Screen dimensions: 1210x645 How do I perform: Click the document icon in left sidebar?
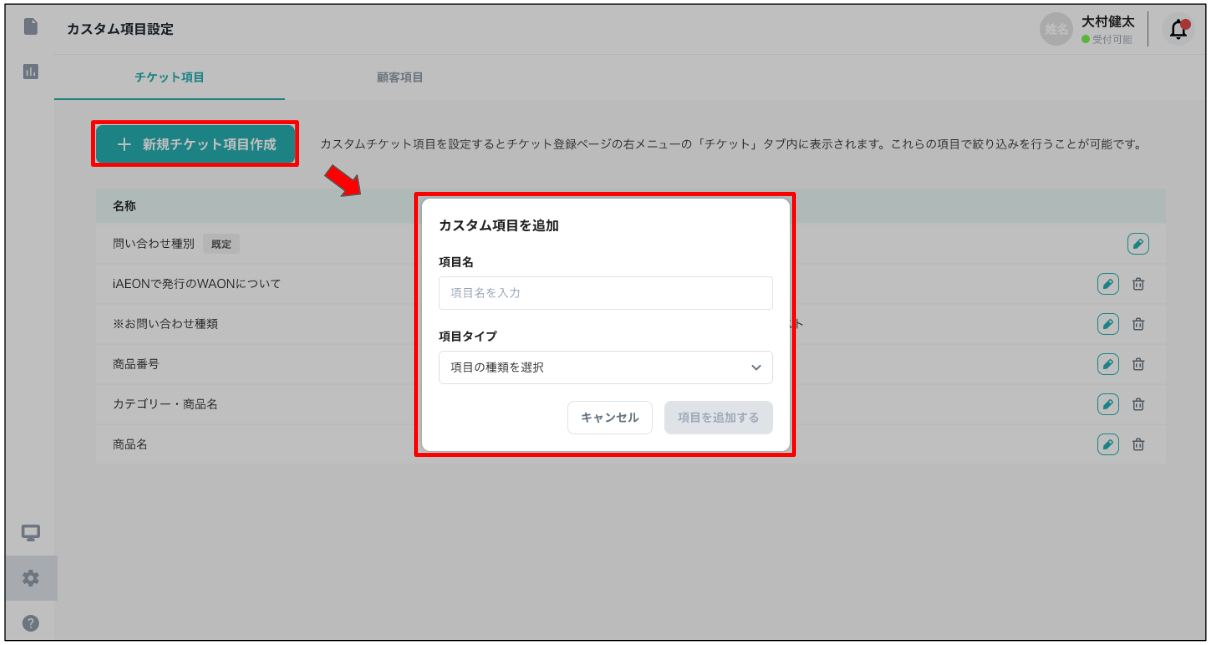click(x=31, y=27)
